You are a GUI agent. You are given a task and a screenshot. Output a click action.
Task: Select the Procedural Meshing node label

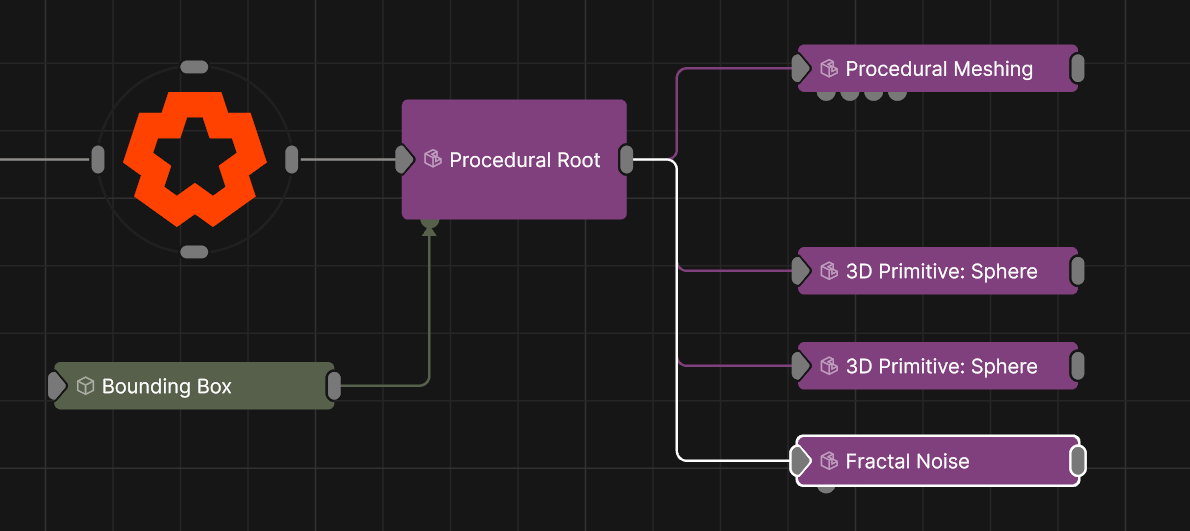point(939,69)
